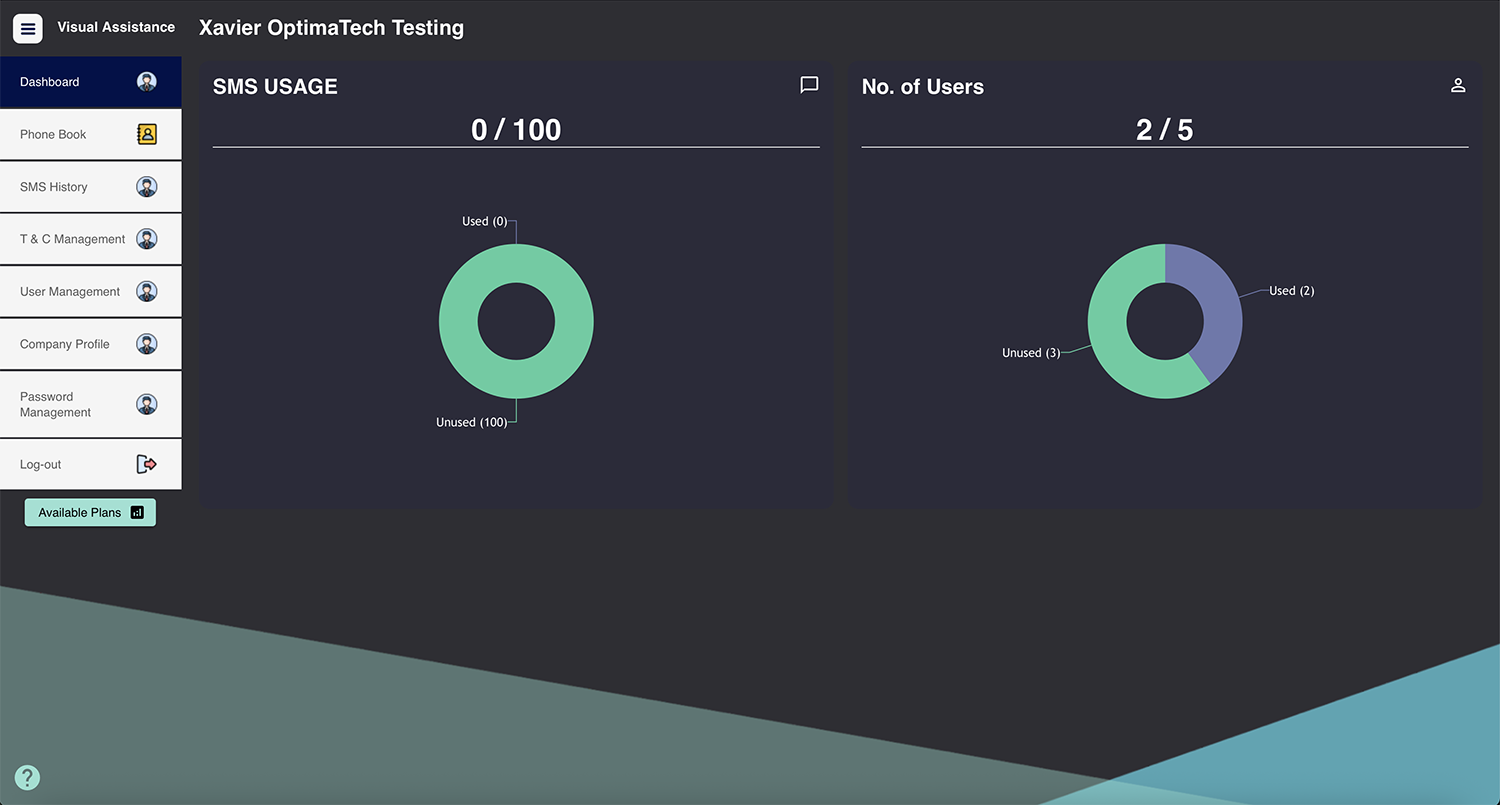Click the T & C Management avatar icon
The image size is (1500, 805).
(x=147, y=239)
